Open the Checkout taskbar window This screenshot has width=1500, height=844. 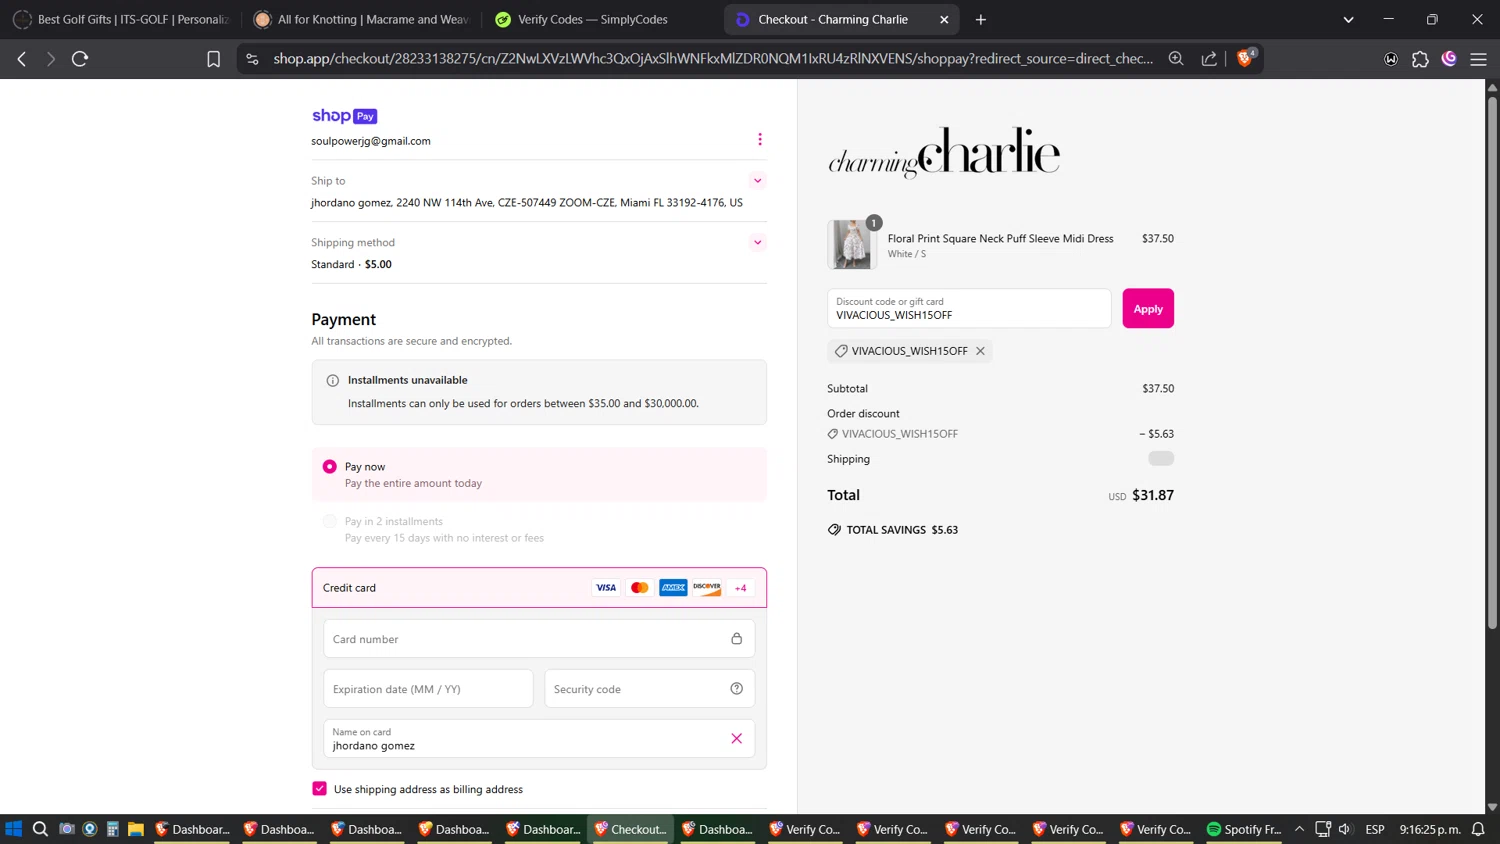[x=630, y=829]
